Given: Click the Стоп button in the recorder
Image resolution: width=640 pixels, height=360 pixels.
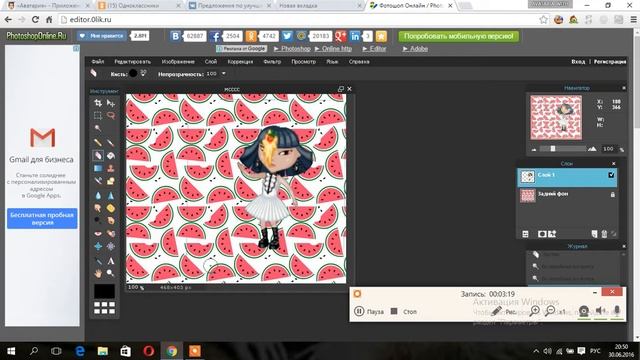Looking at the screenshot, I should click(404, 311).
